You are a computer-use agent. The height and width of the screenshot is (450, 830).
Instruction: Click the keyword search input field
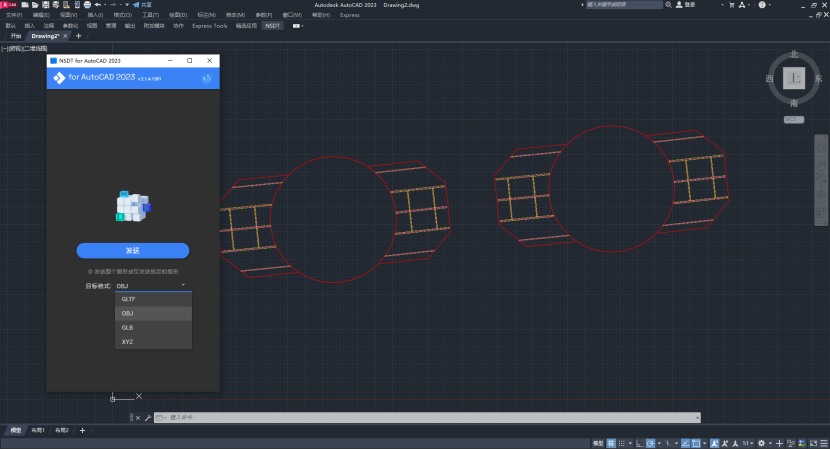click(x=624, y=5)
